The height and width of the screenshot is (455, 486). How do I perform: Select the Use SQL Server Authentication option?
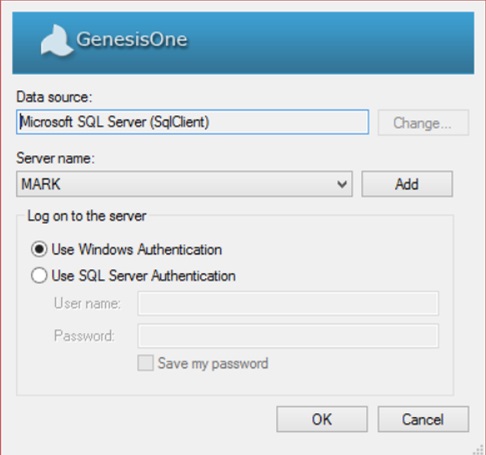click(39, 276)
